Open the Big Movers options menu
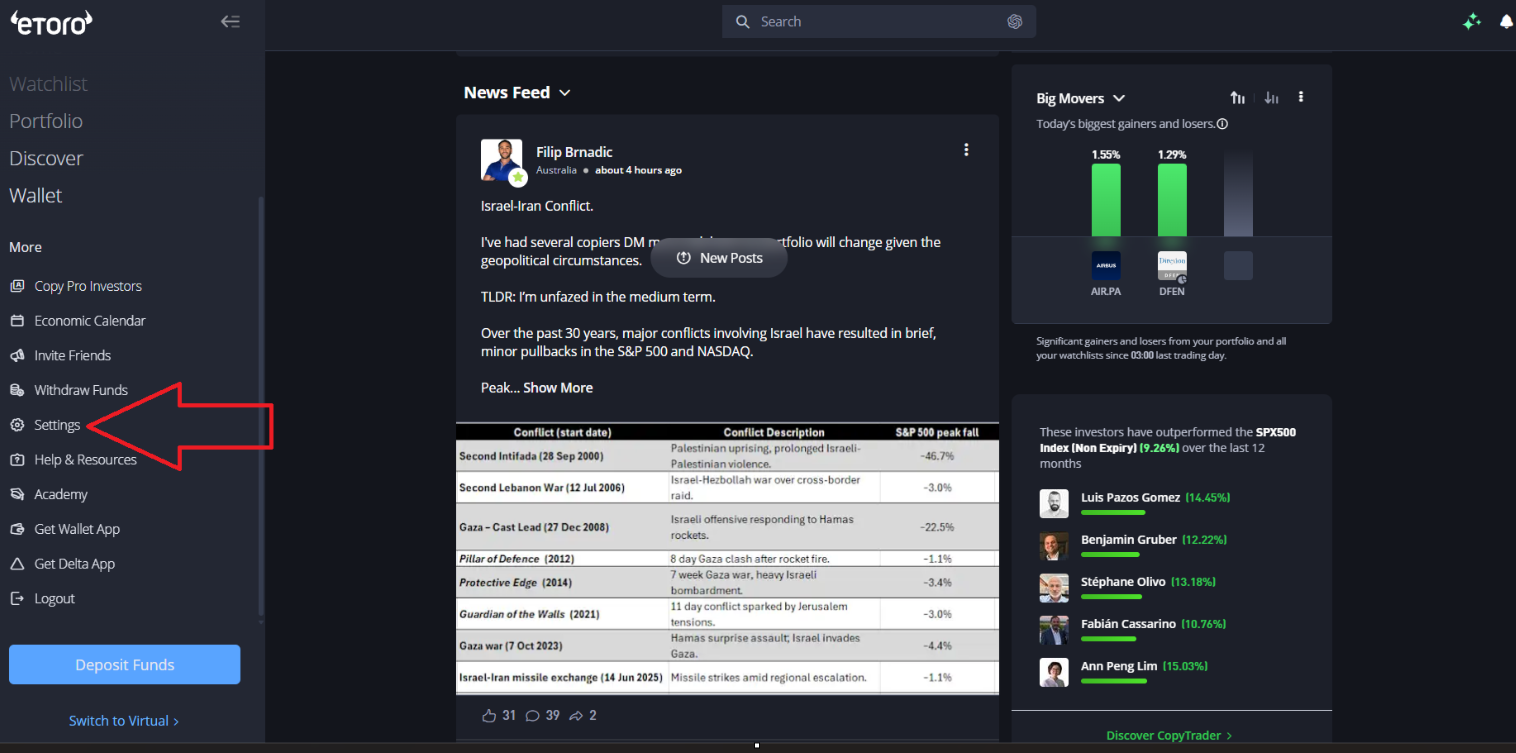Image resolution: width=1516 pixels, height=753 pixels. (1301, 96)
